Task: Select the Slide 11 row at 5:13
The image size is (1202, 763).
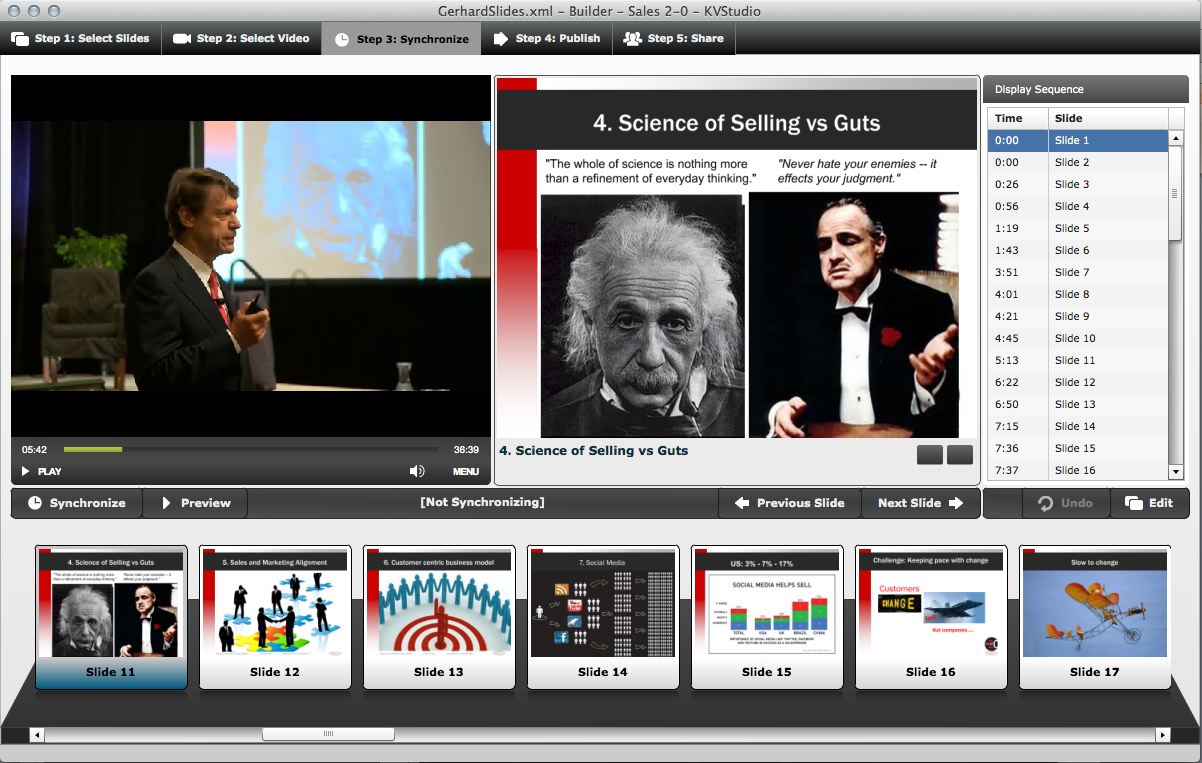Action: tap(1077, 360)
